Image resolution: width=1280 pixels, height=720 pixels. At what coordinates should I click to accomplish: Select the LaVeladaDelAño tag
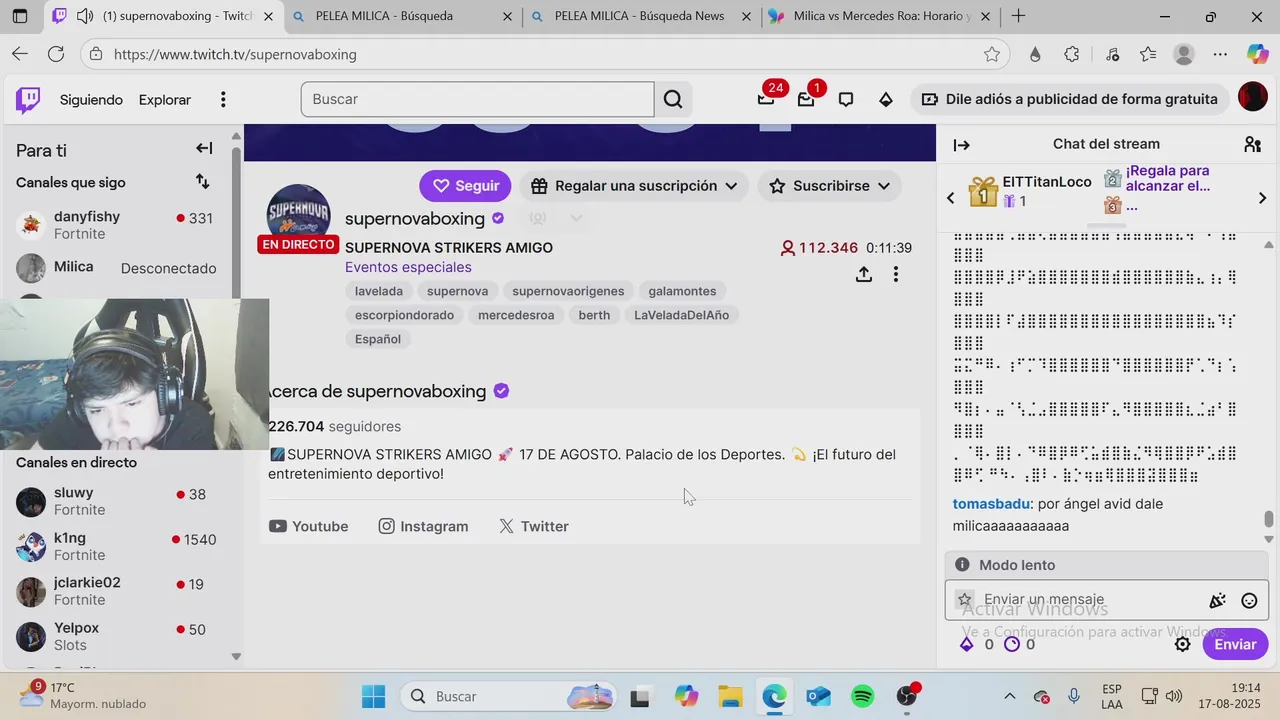point(681,315)
